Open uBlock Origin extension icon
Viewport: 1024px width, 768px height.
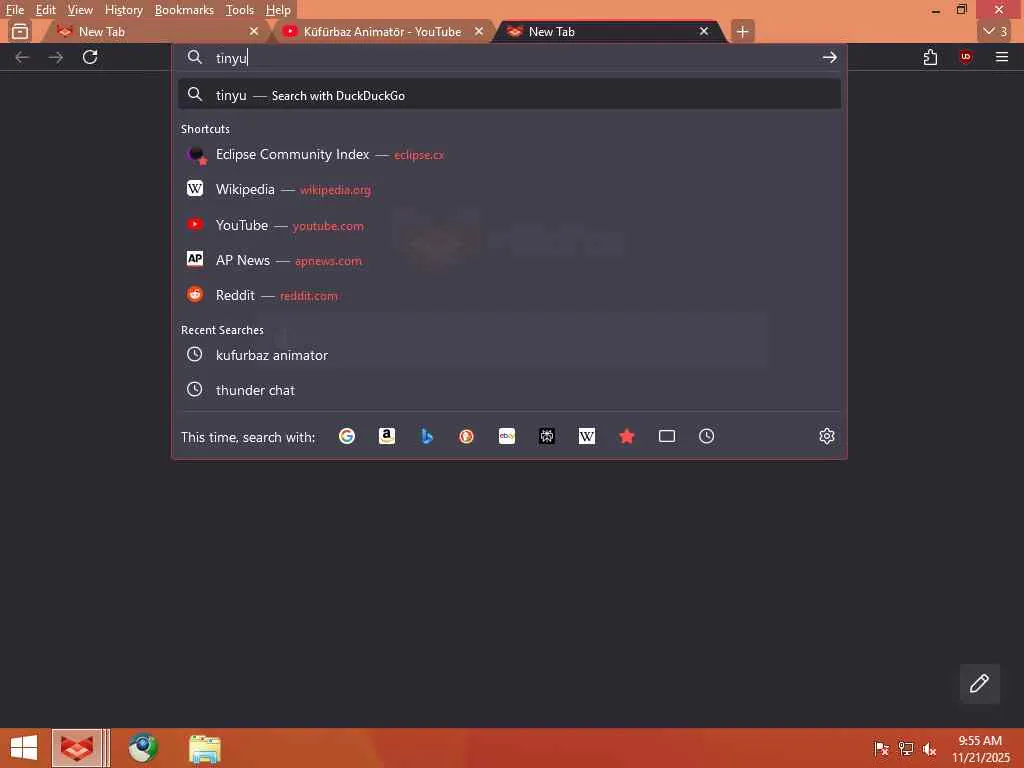pos(966,57)
